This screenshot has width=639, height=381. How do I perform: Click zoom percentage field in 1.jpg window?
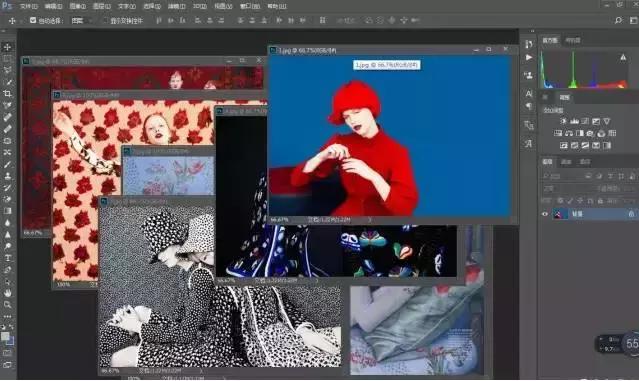(280, 220)
